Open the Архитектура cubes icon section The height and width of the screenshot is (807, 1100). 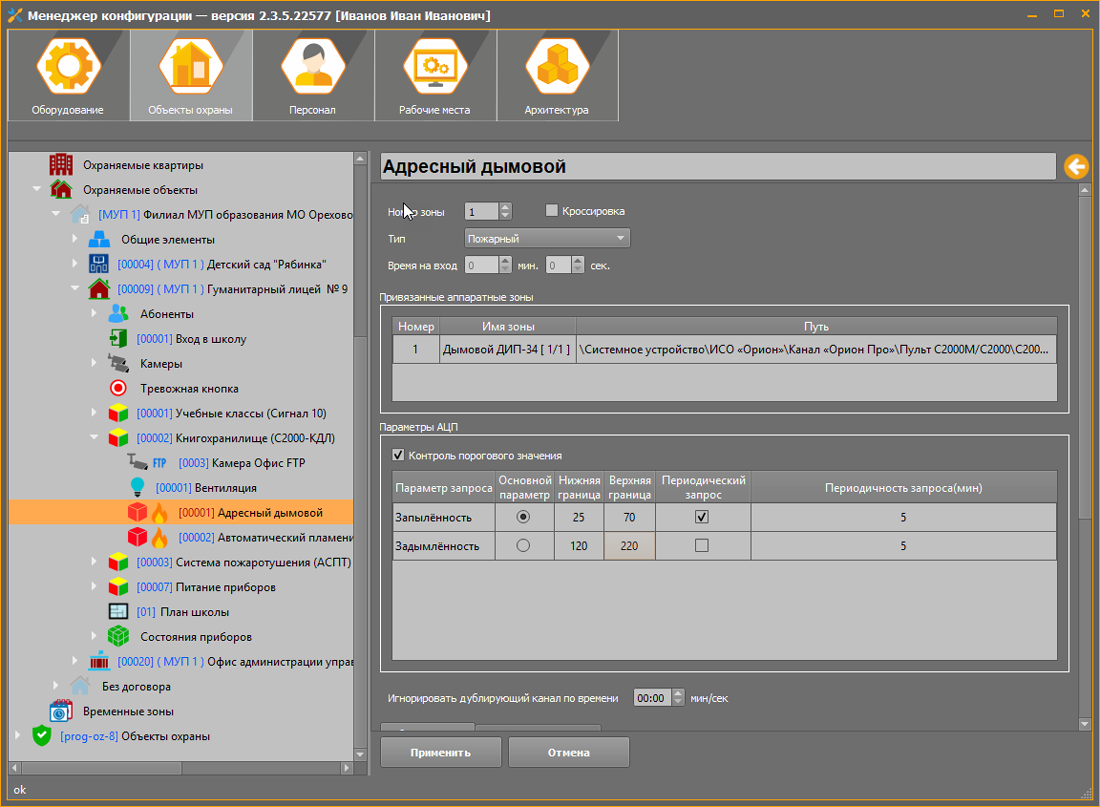(x=556, y=70)
